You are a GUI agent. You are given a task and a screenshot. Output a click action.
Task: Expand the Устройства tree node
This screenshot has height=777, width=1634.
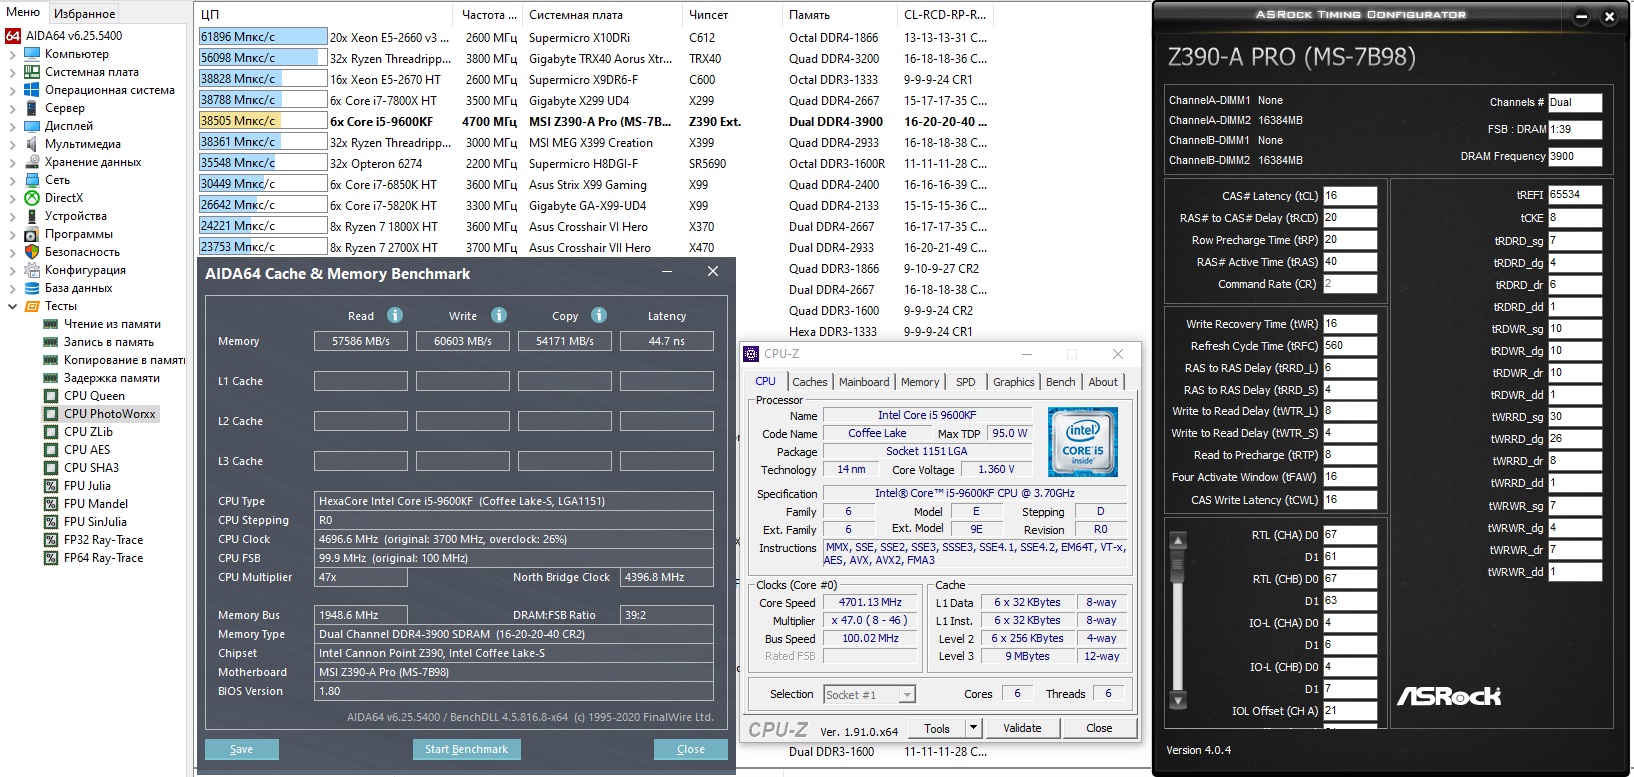coord(12,216)
